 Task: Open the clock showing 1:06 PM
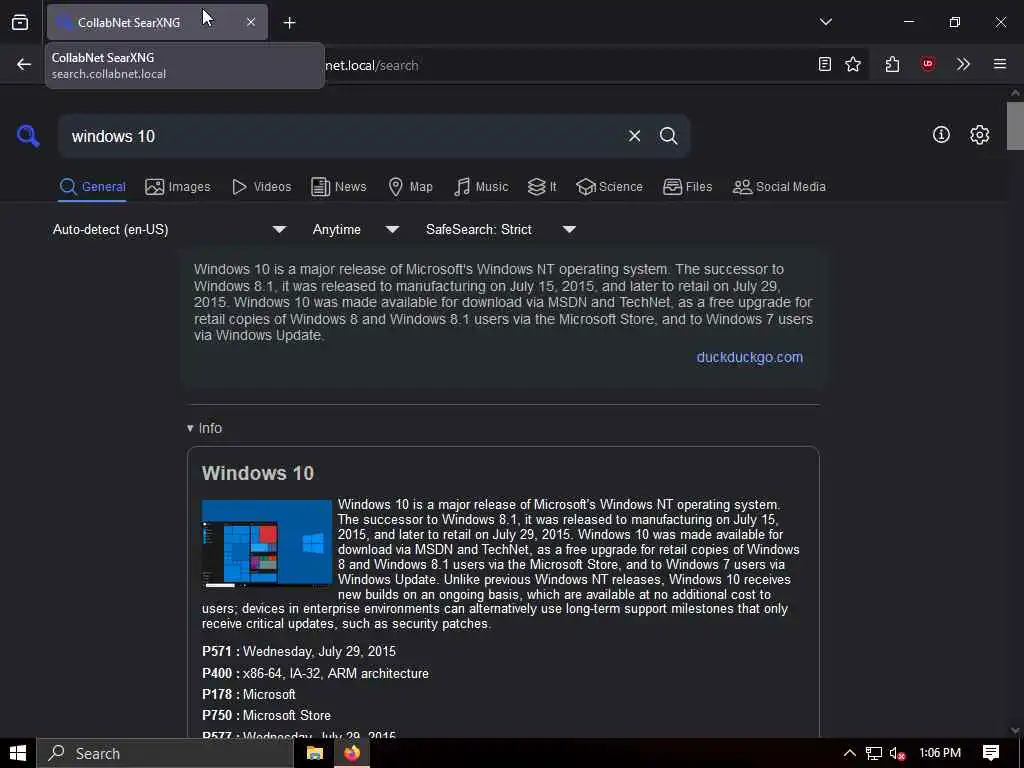[x=940, y=753]
